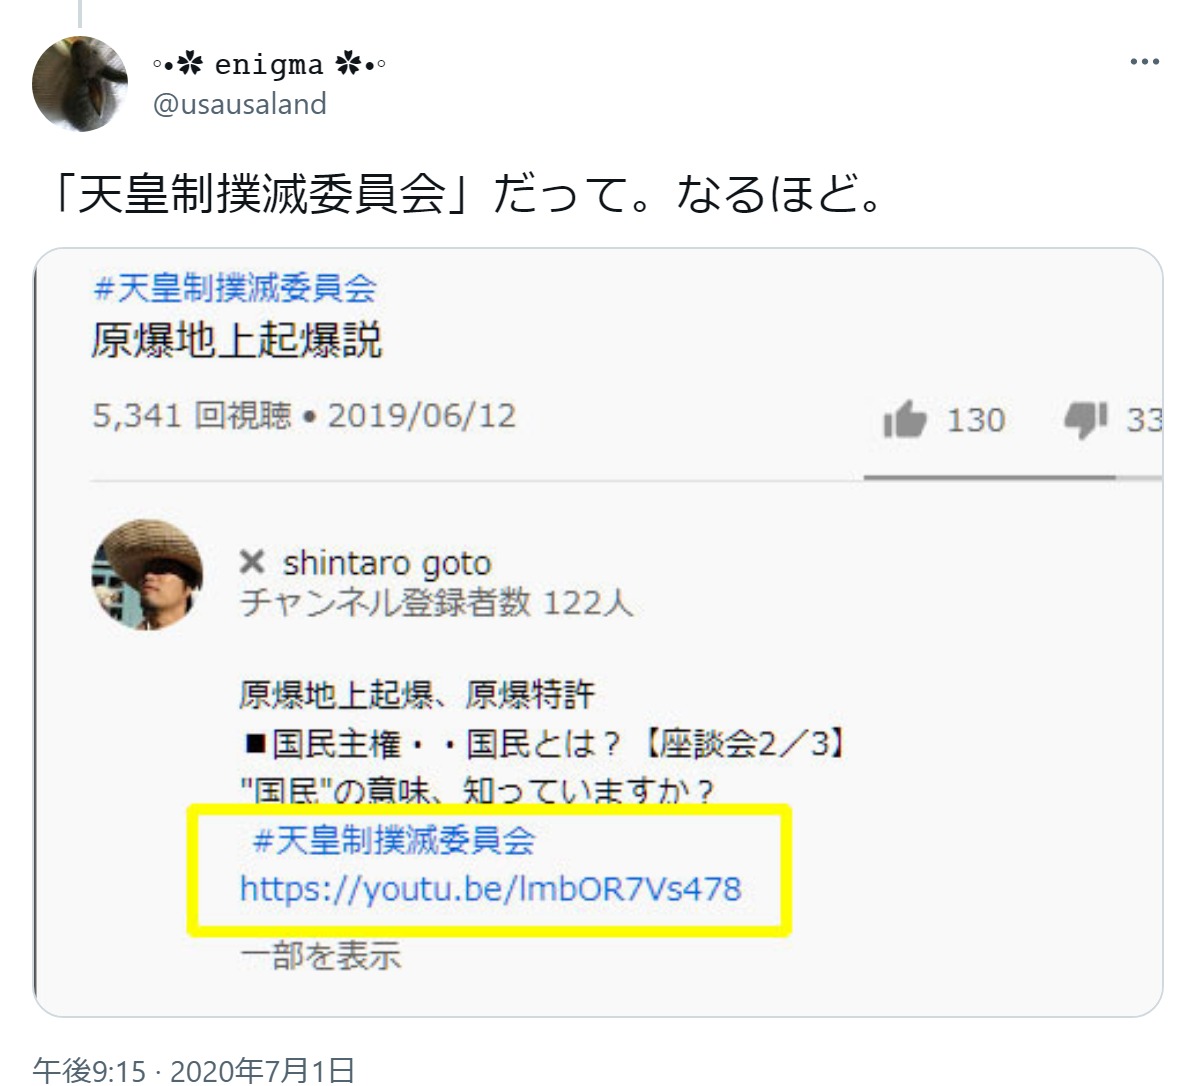Click the X mark beside shintaro goto

[251, 562]
